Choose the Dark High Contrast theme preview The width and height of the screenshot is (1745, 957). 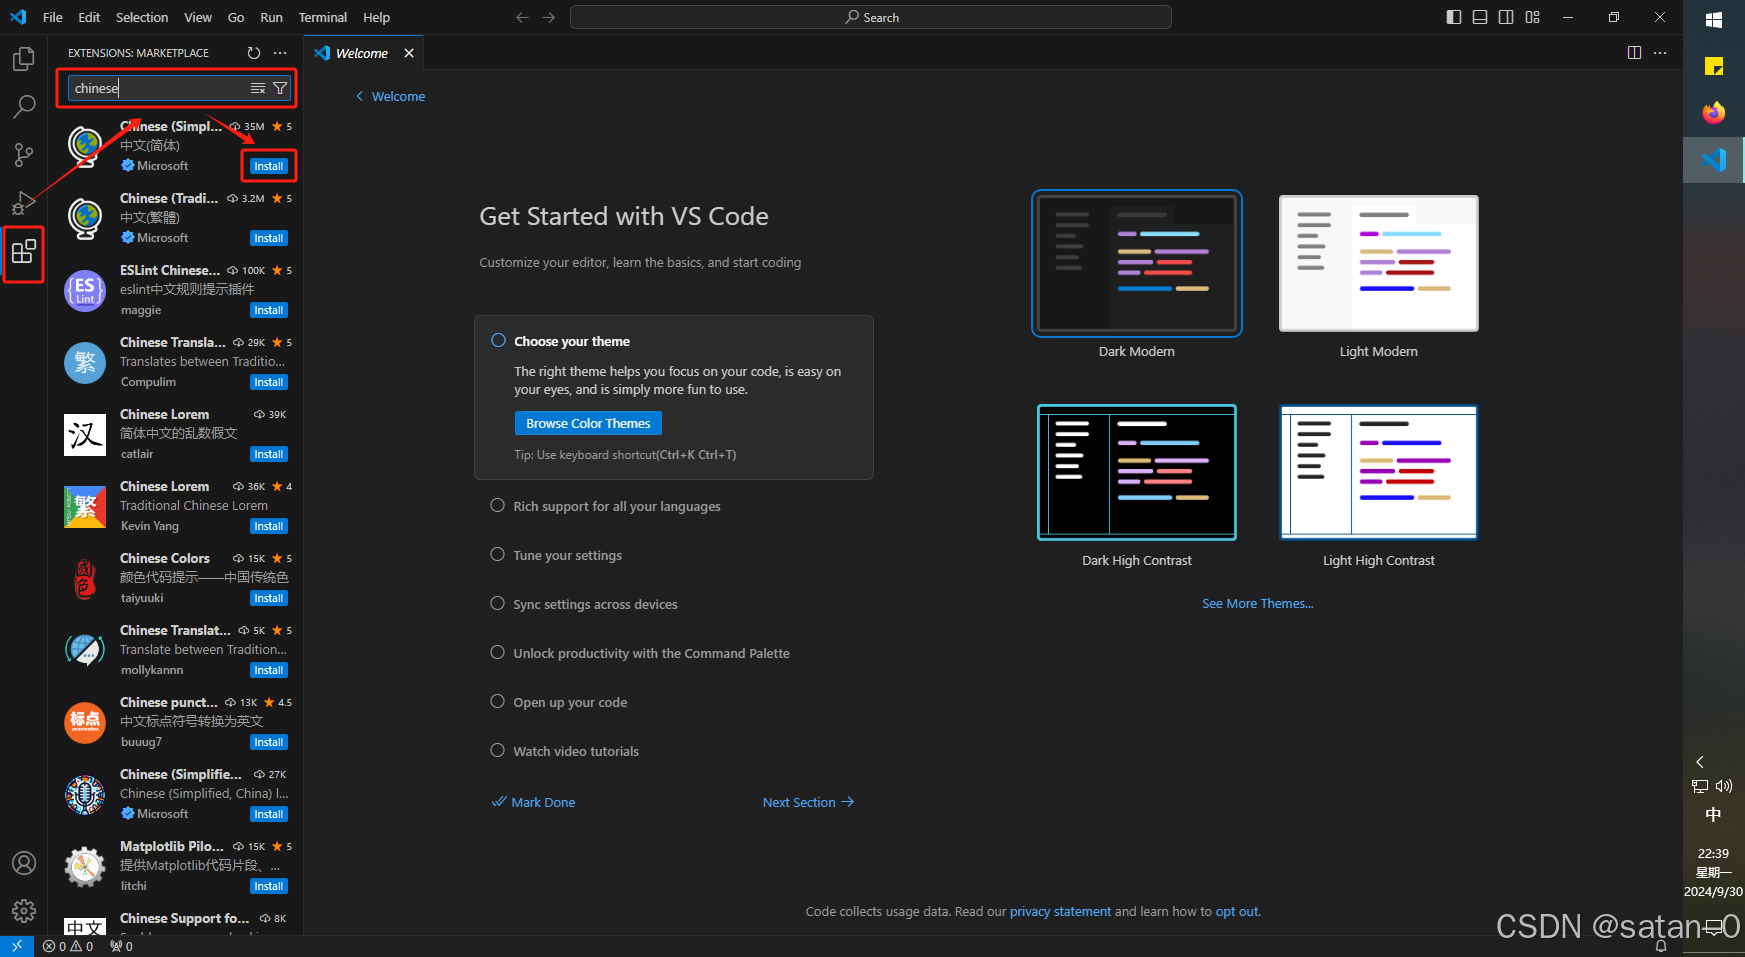[1137, 472]
